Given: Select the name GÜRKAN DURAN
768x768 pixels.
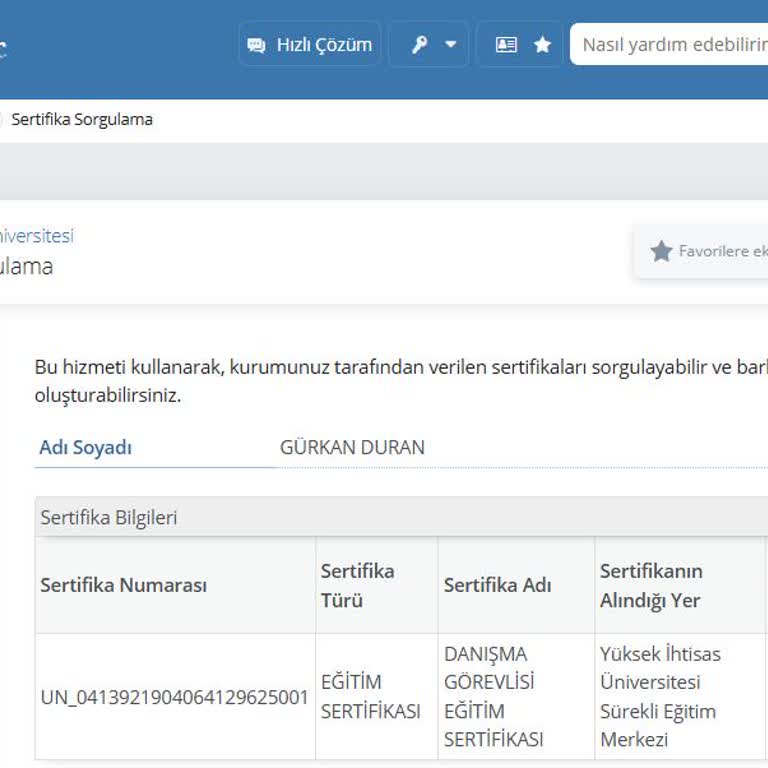Looking at the screenshot, I should point(352,447).
